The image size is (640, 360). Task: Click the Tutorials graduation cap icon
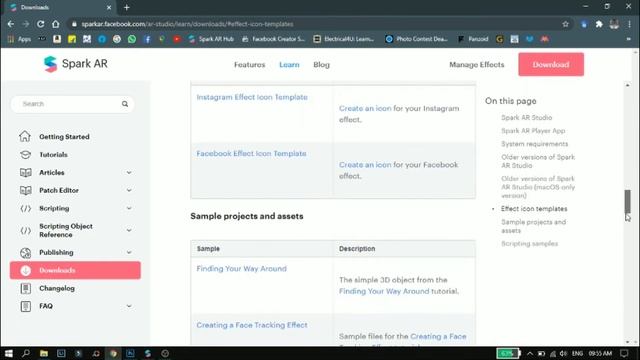point(25,155)
